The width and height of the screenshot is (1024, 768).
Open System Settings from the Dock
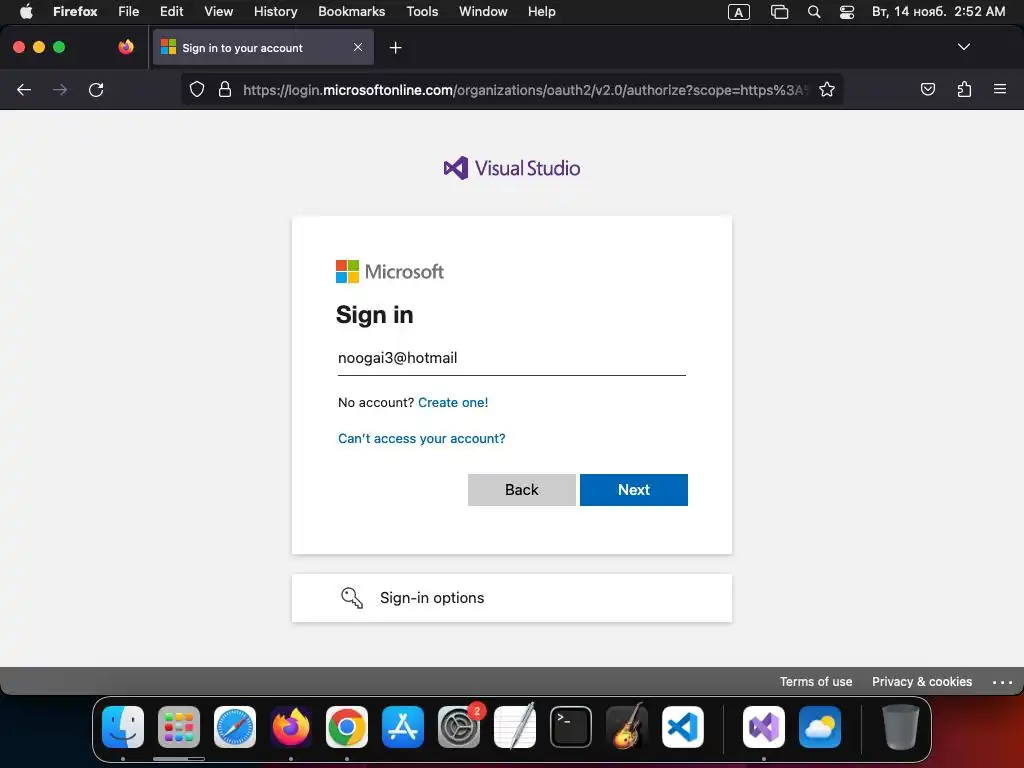coord(458,727)
